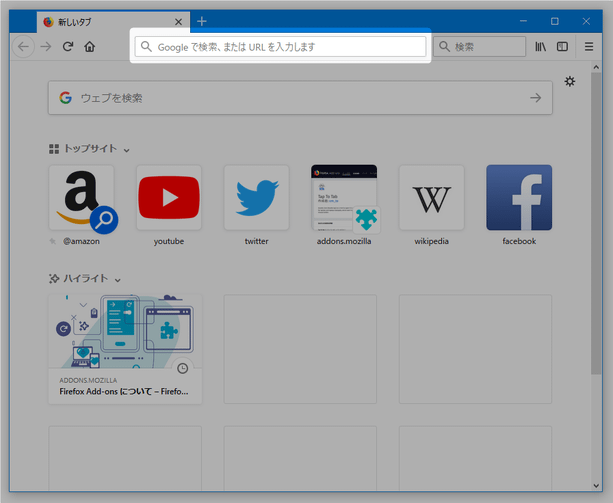Click the ウェブを検索 search field
The width and height of the screenshot is (613, 503).
point(300,98)
